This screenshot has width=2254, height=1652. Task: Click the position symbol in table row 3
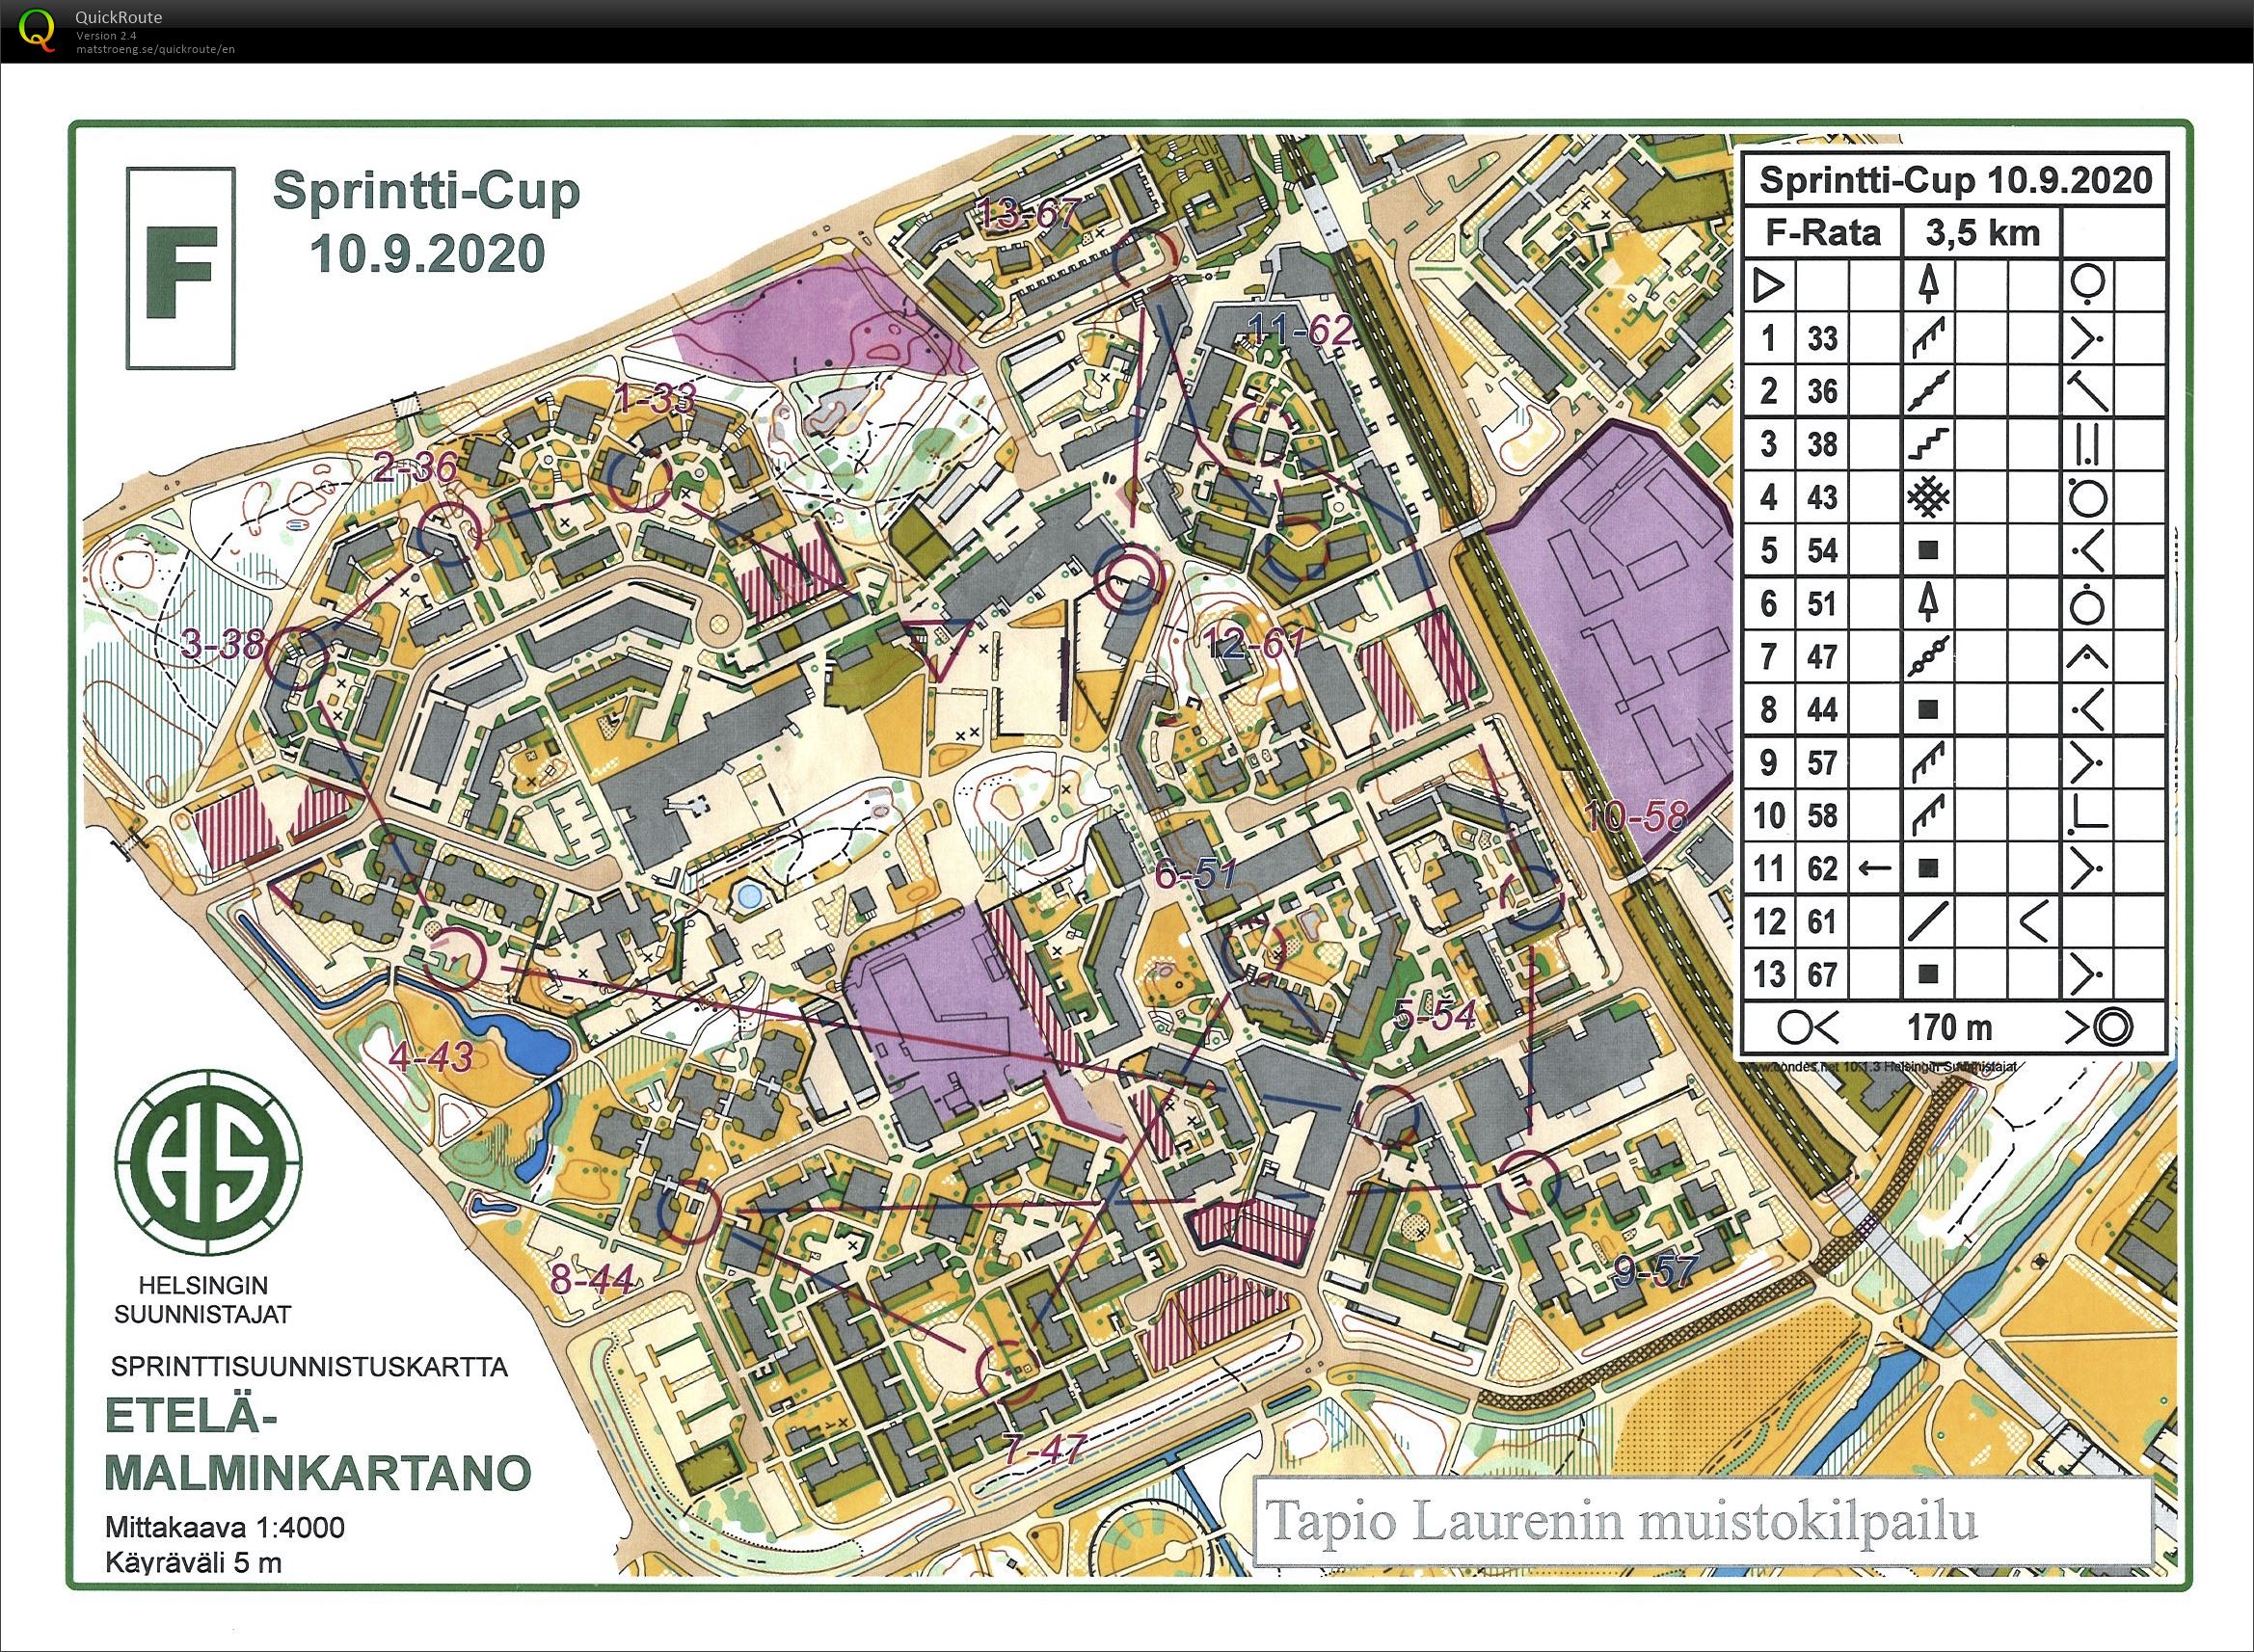[x=2087, y=444]
